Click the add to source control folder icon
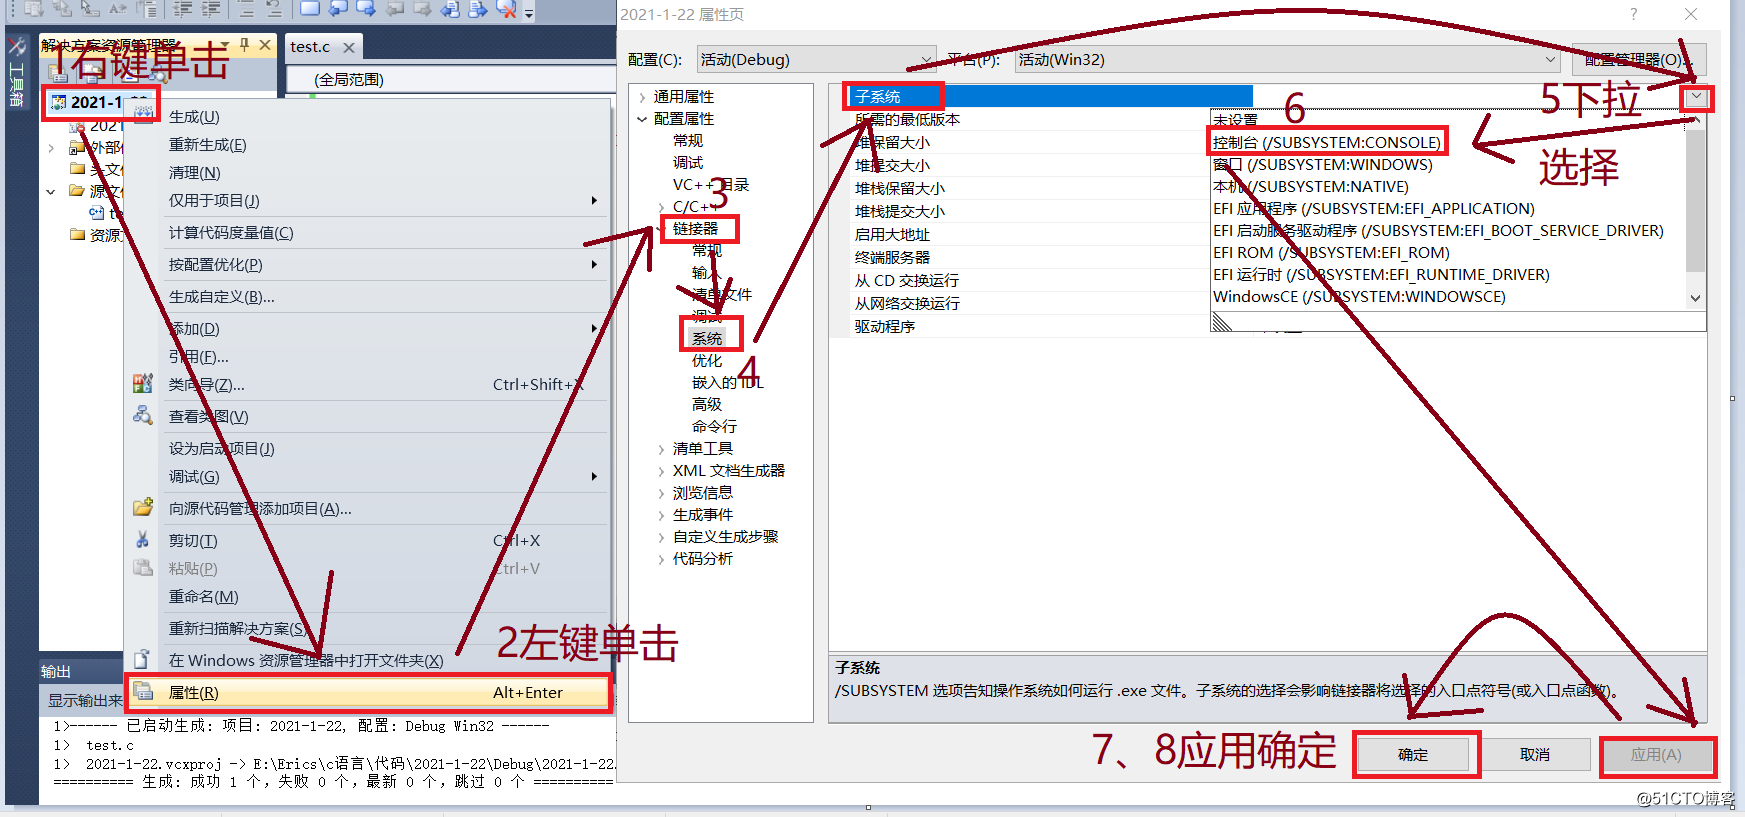This screenshot has height=817, width=1745. 143,508
